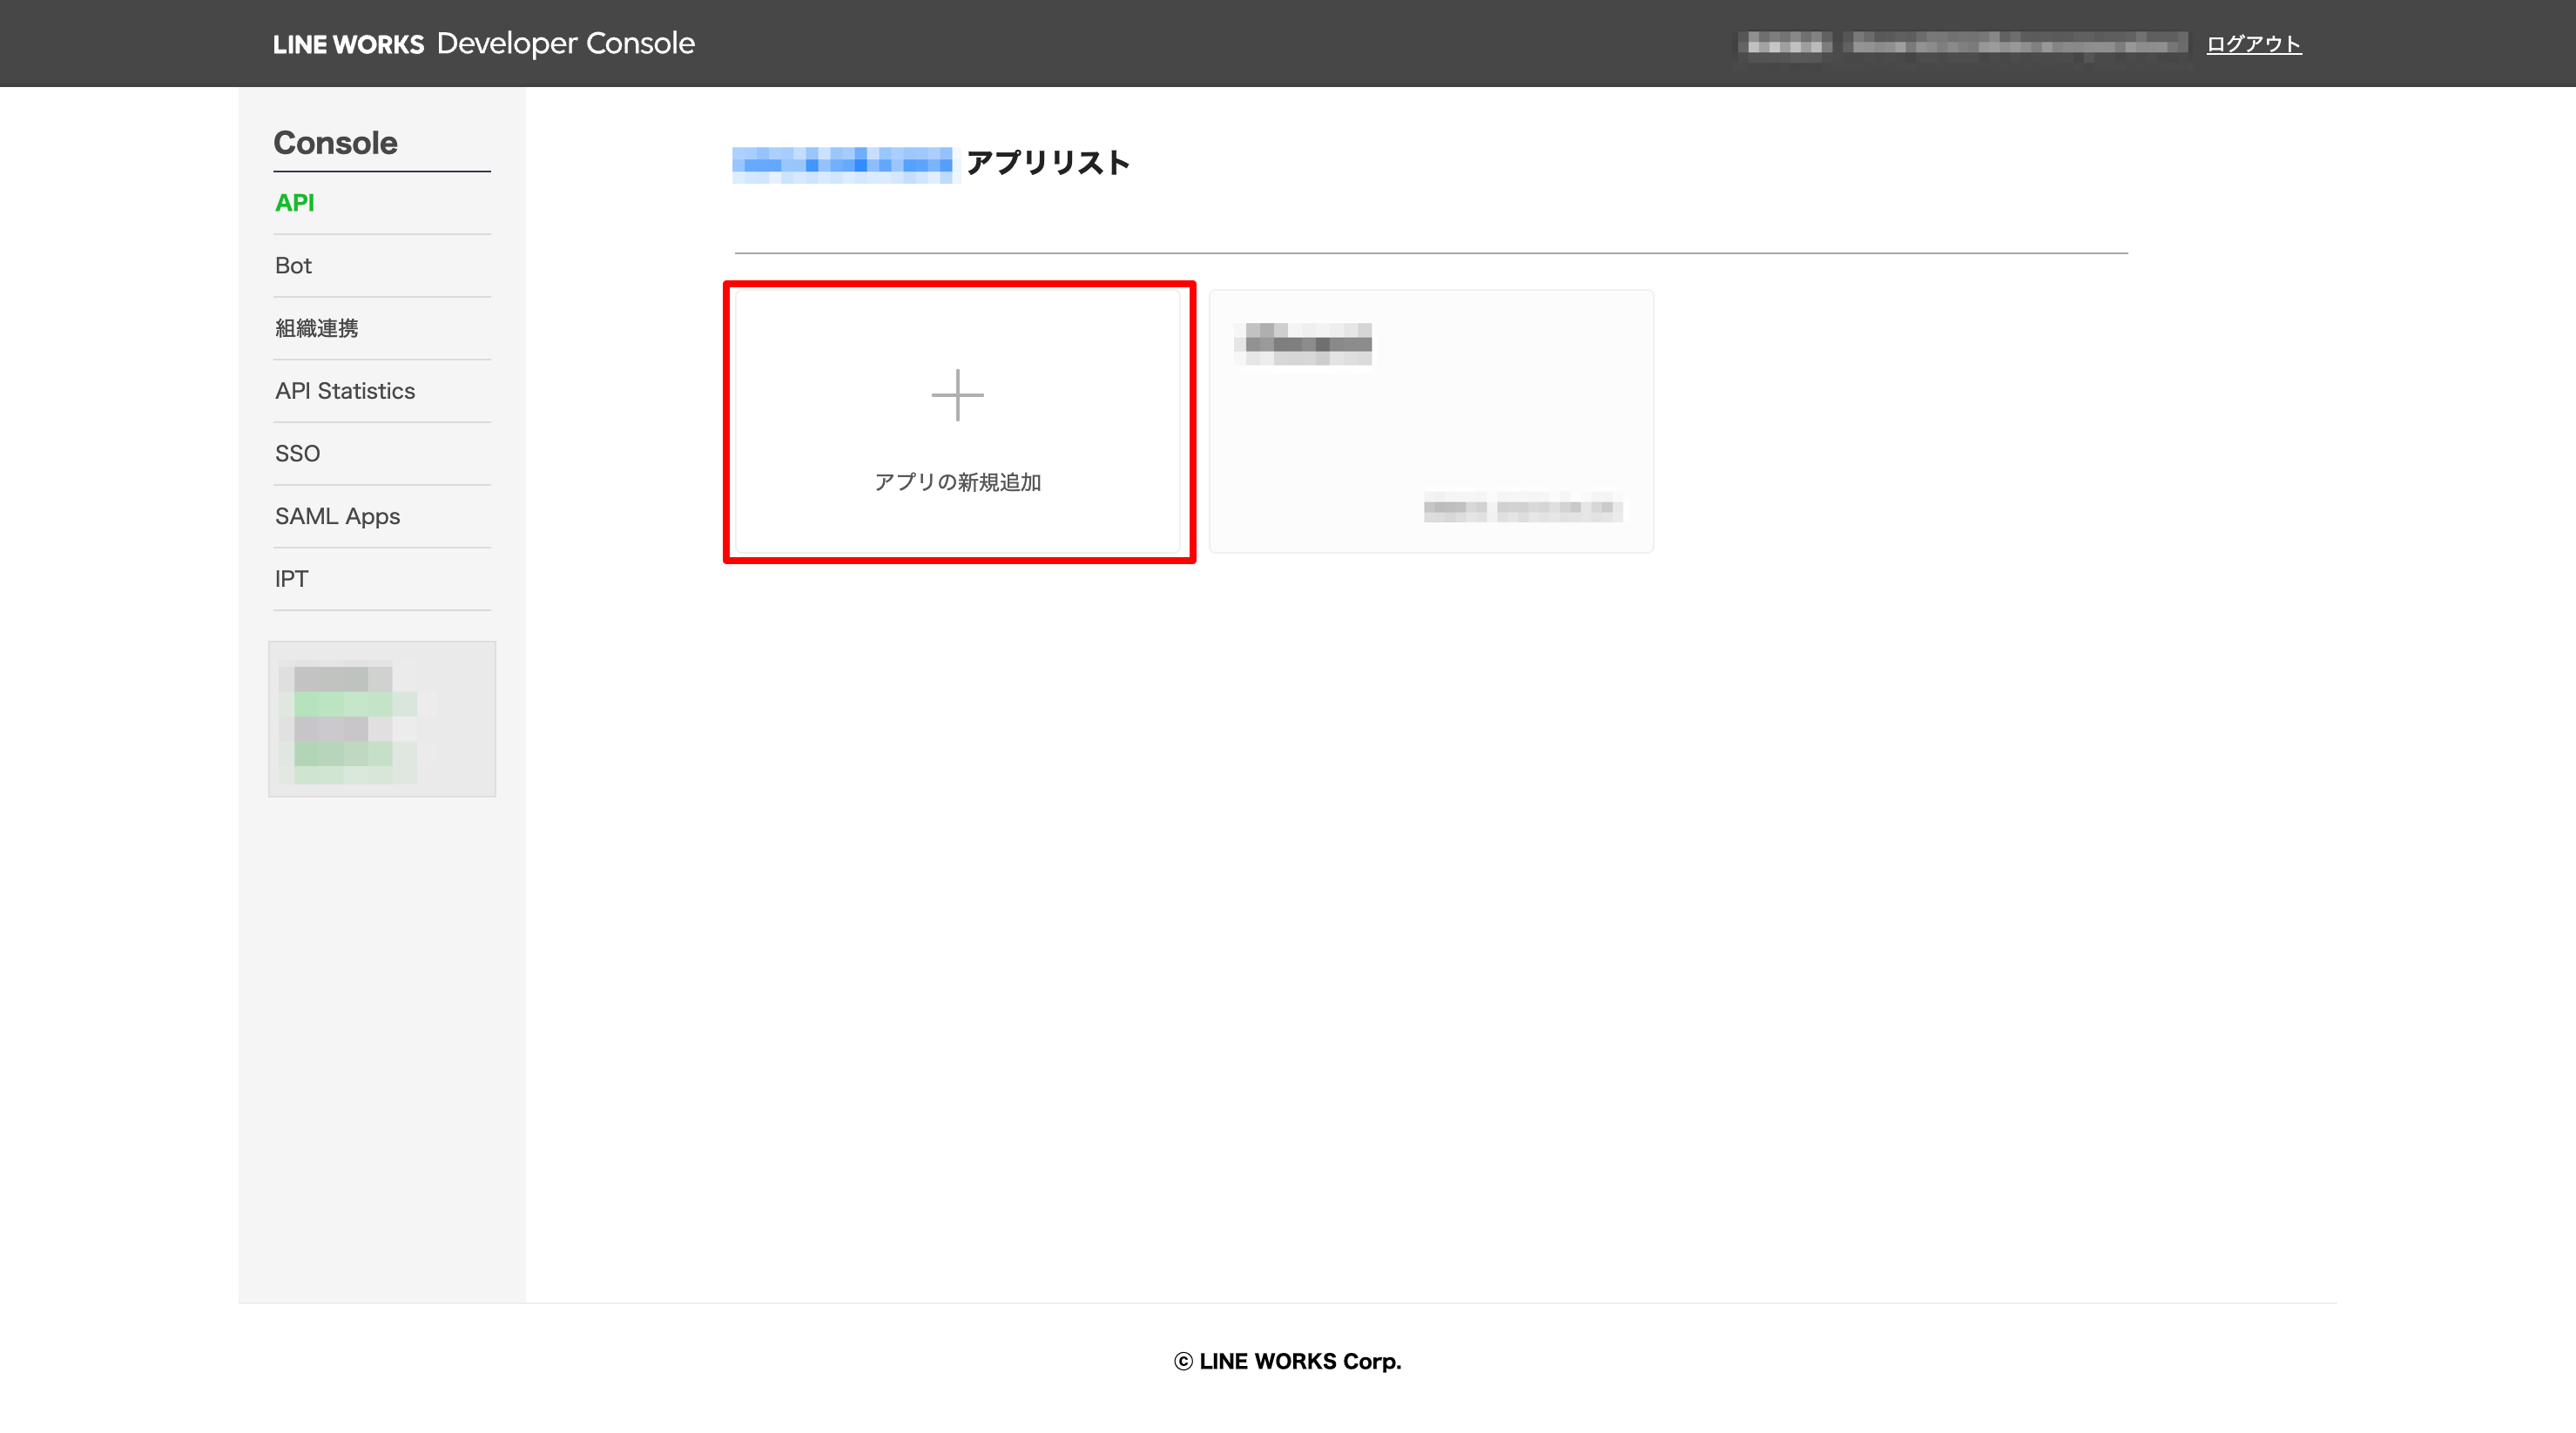The height and width of the screenshot is (1433, 2576).
Task: Click the blurred sidebar info box
Action: [381, 719]
